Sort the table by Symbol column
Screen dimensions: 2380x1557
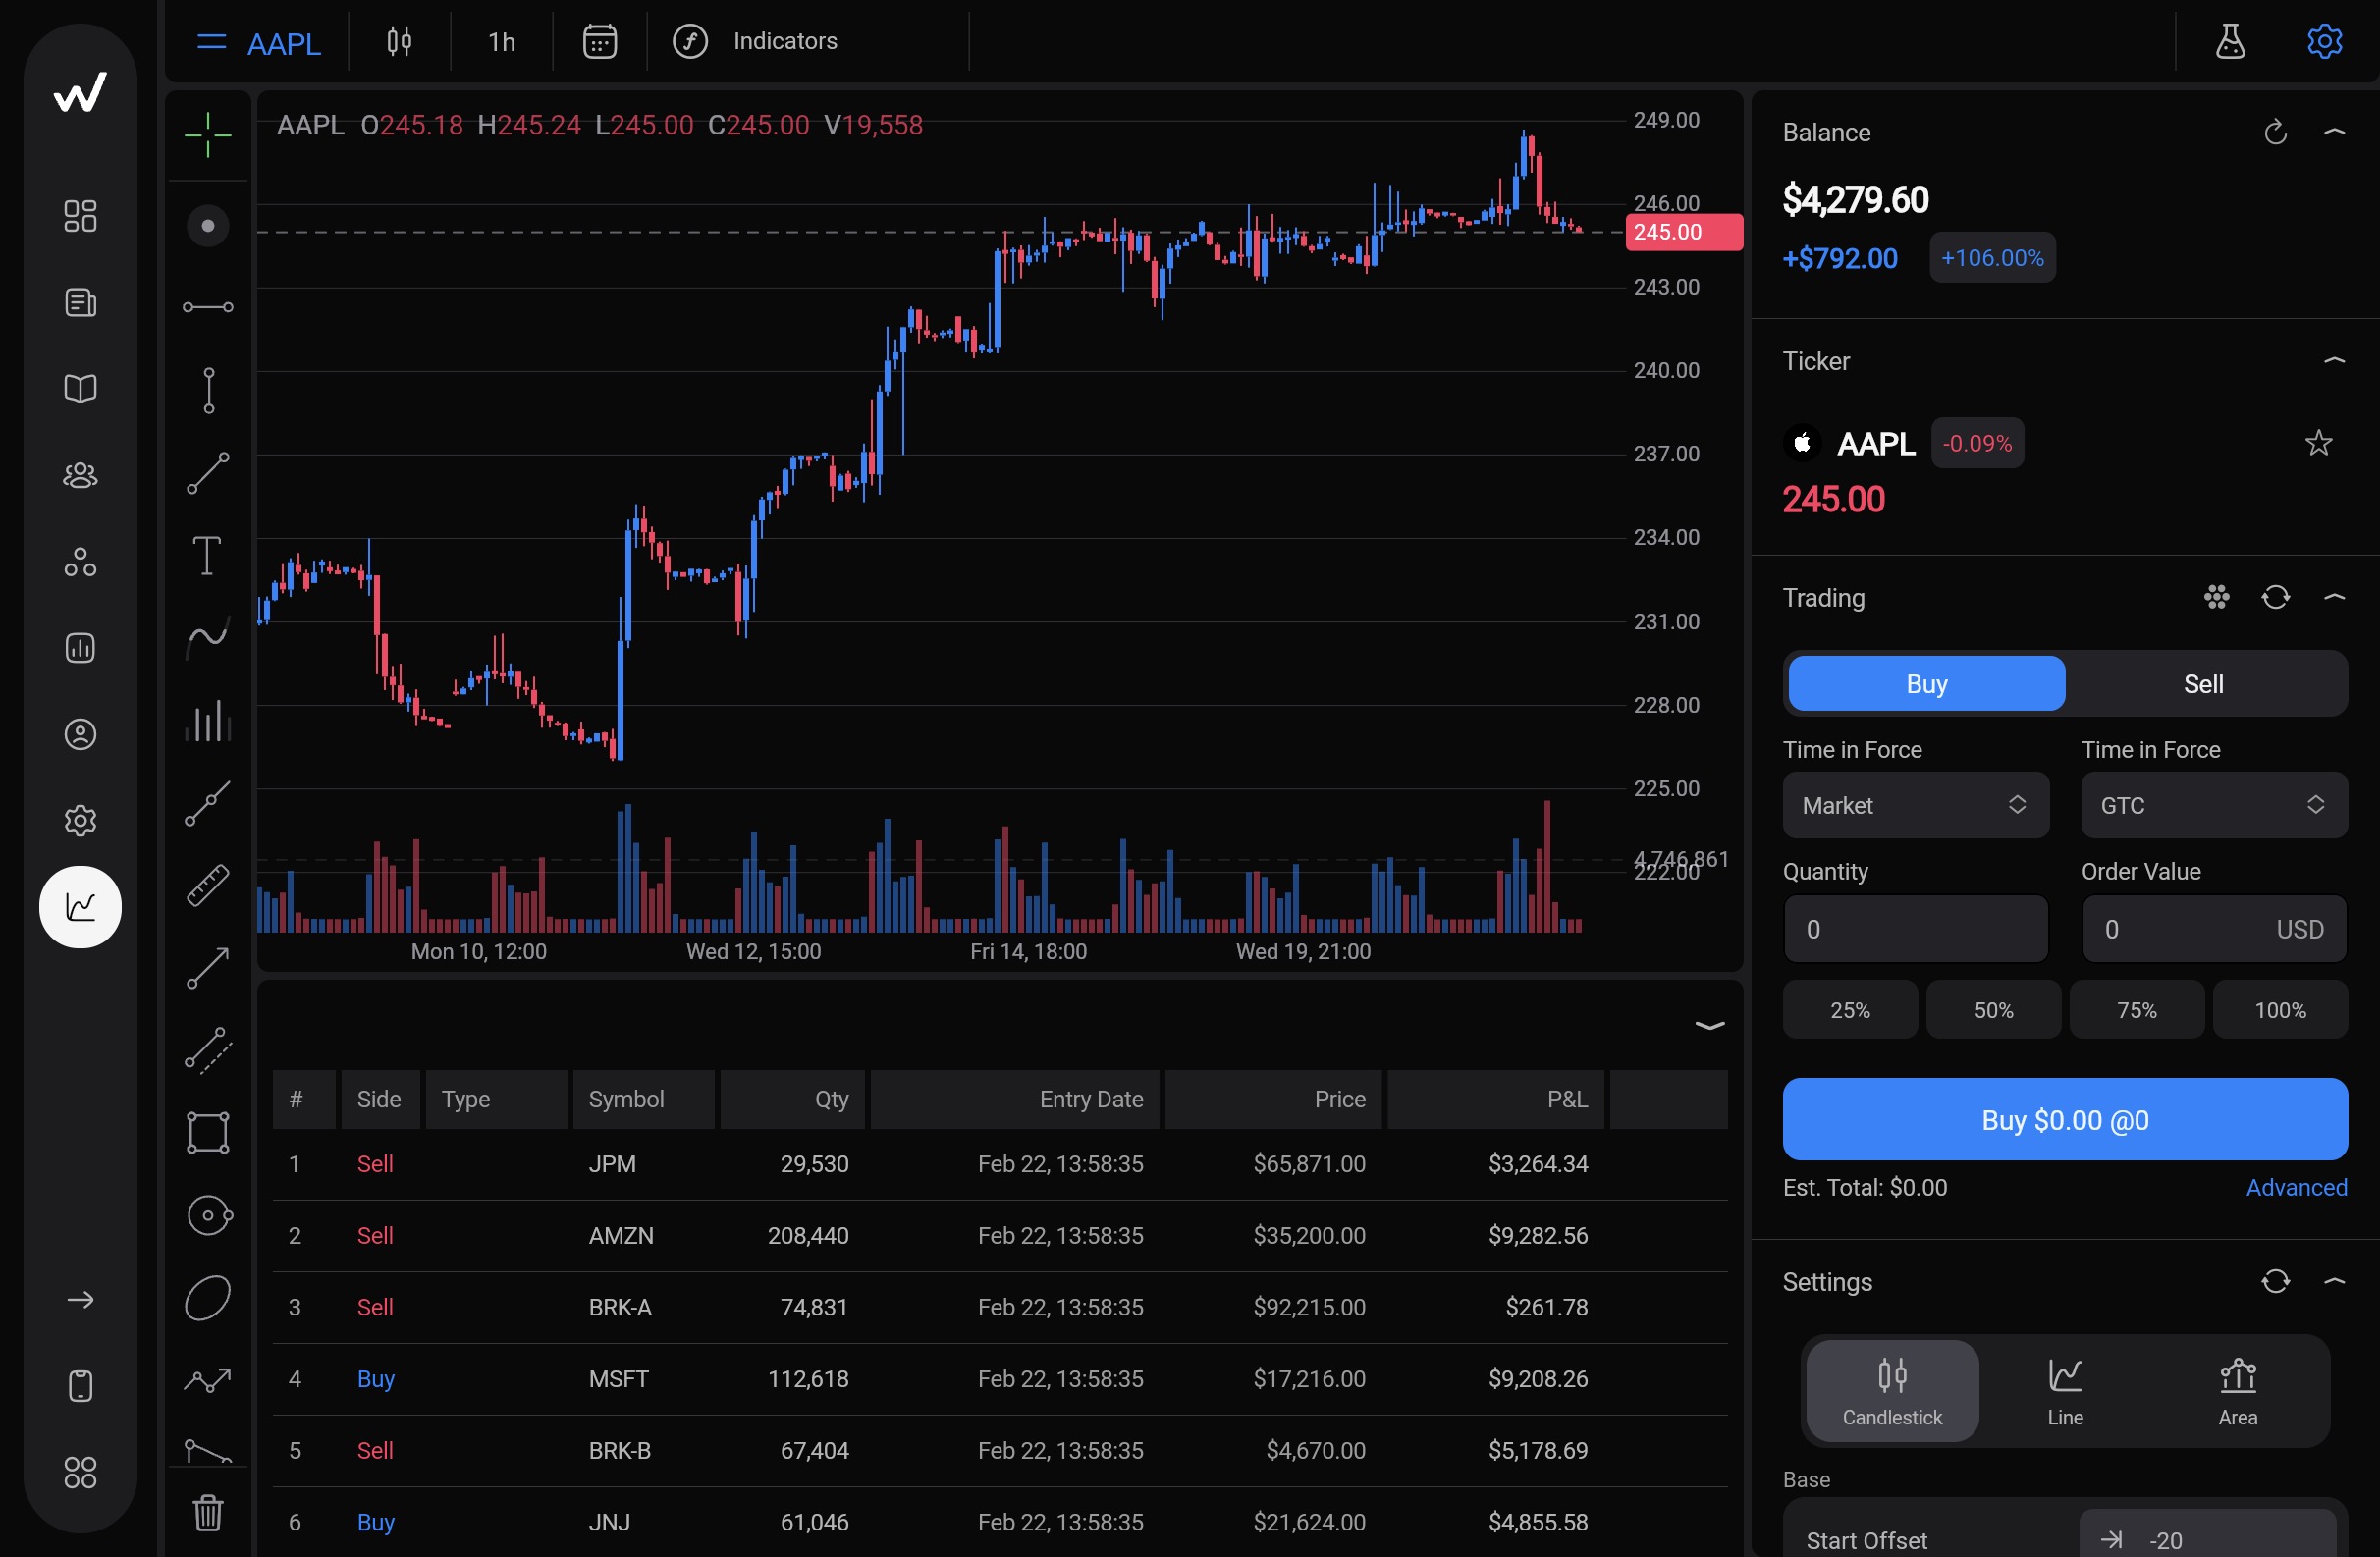tap(644, 1099)
